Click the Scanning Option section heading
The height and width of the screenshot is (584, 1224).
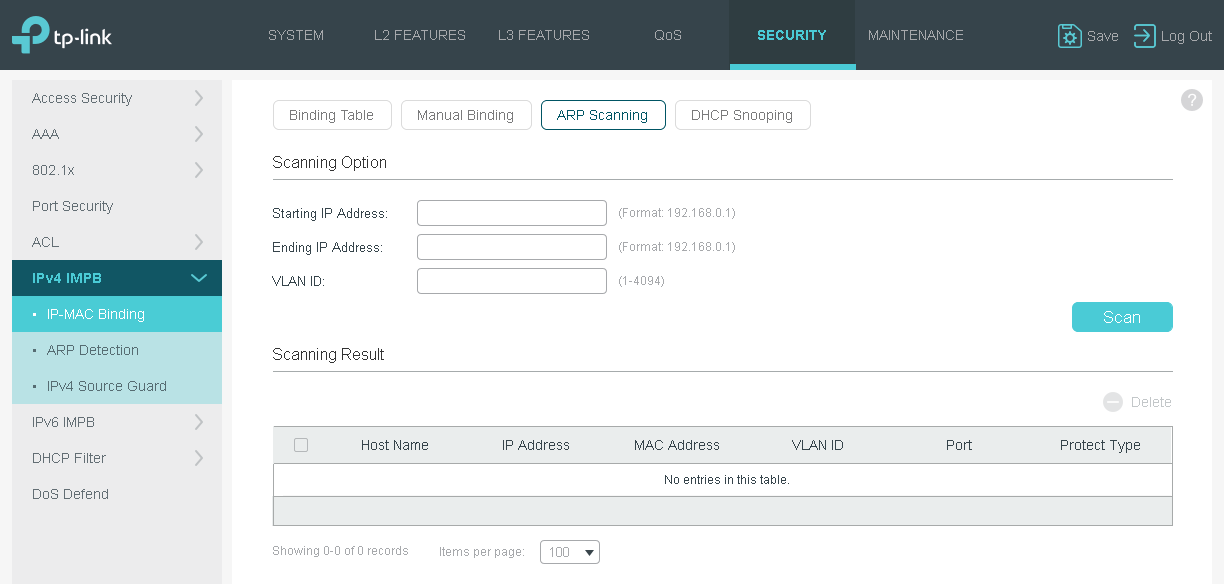pyautogui.click(x=330, y=162)
